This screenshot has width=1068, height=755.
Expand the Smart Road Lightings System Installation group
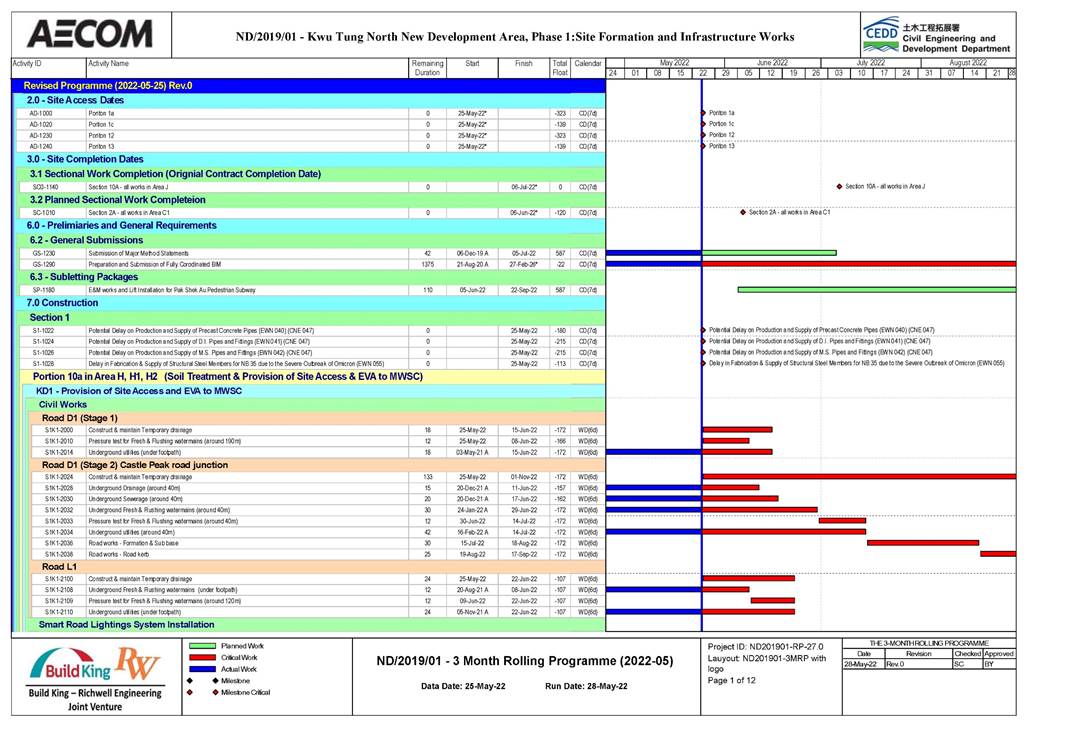[x=126, y=624]
